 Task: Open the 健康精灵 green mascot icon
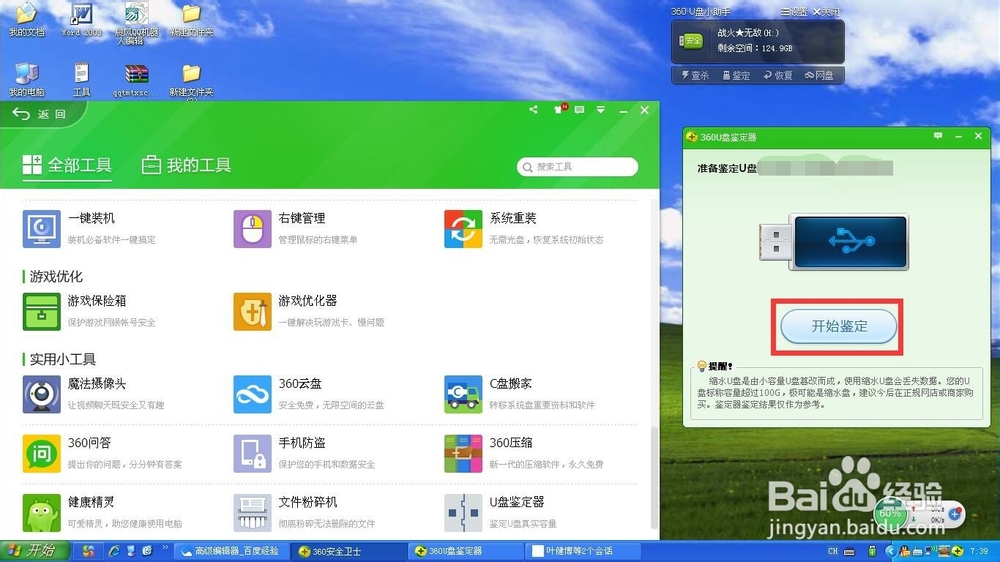[41, 513]
